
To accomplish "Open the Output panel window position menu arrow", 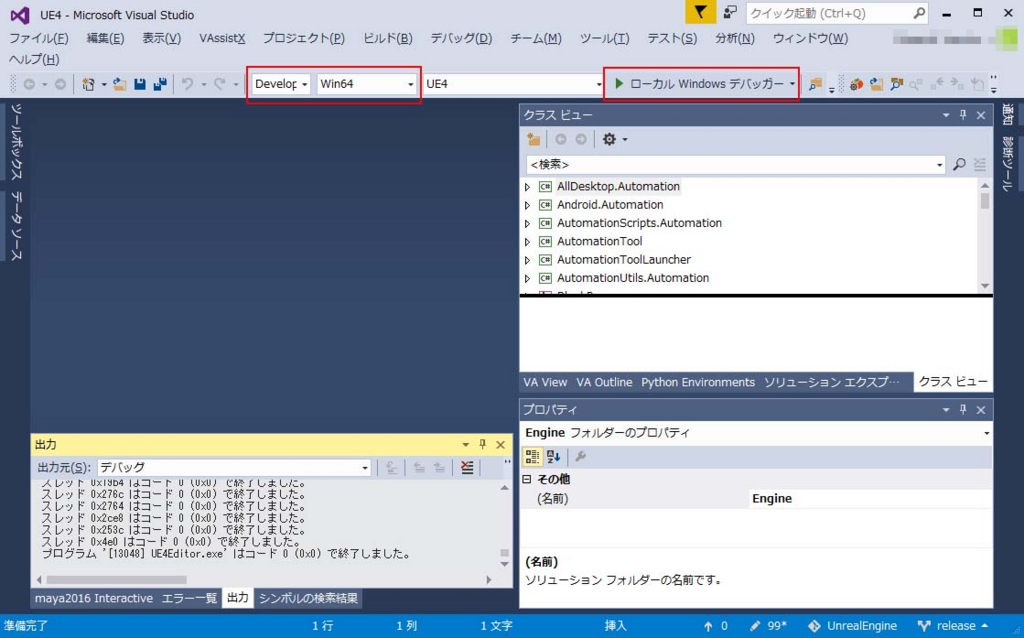I will (x=465, y=444).
